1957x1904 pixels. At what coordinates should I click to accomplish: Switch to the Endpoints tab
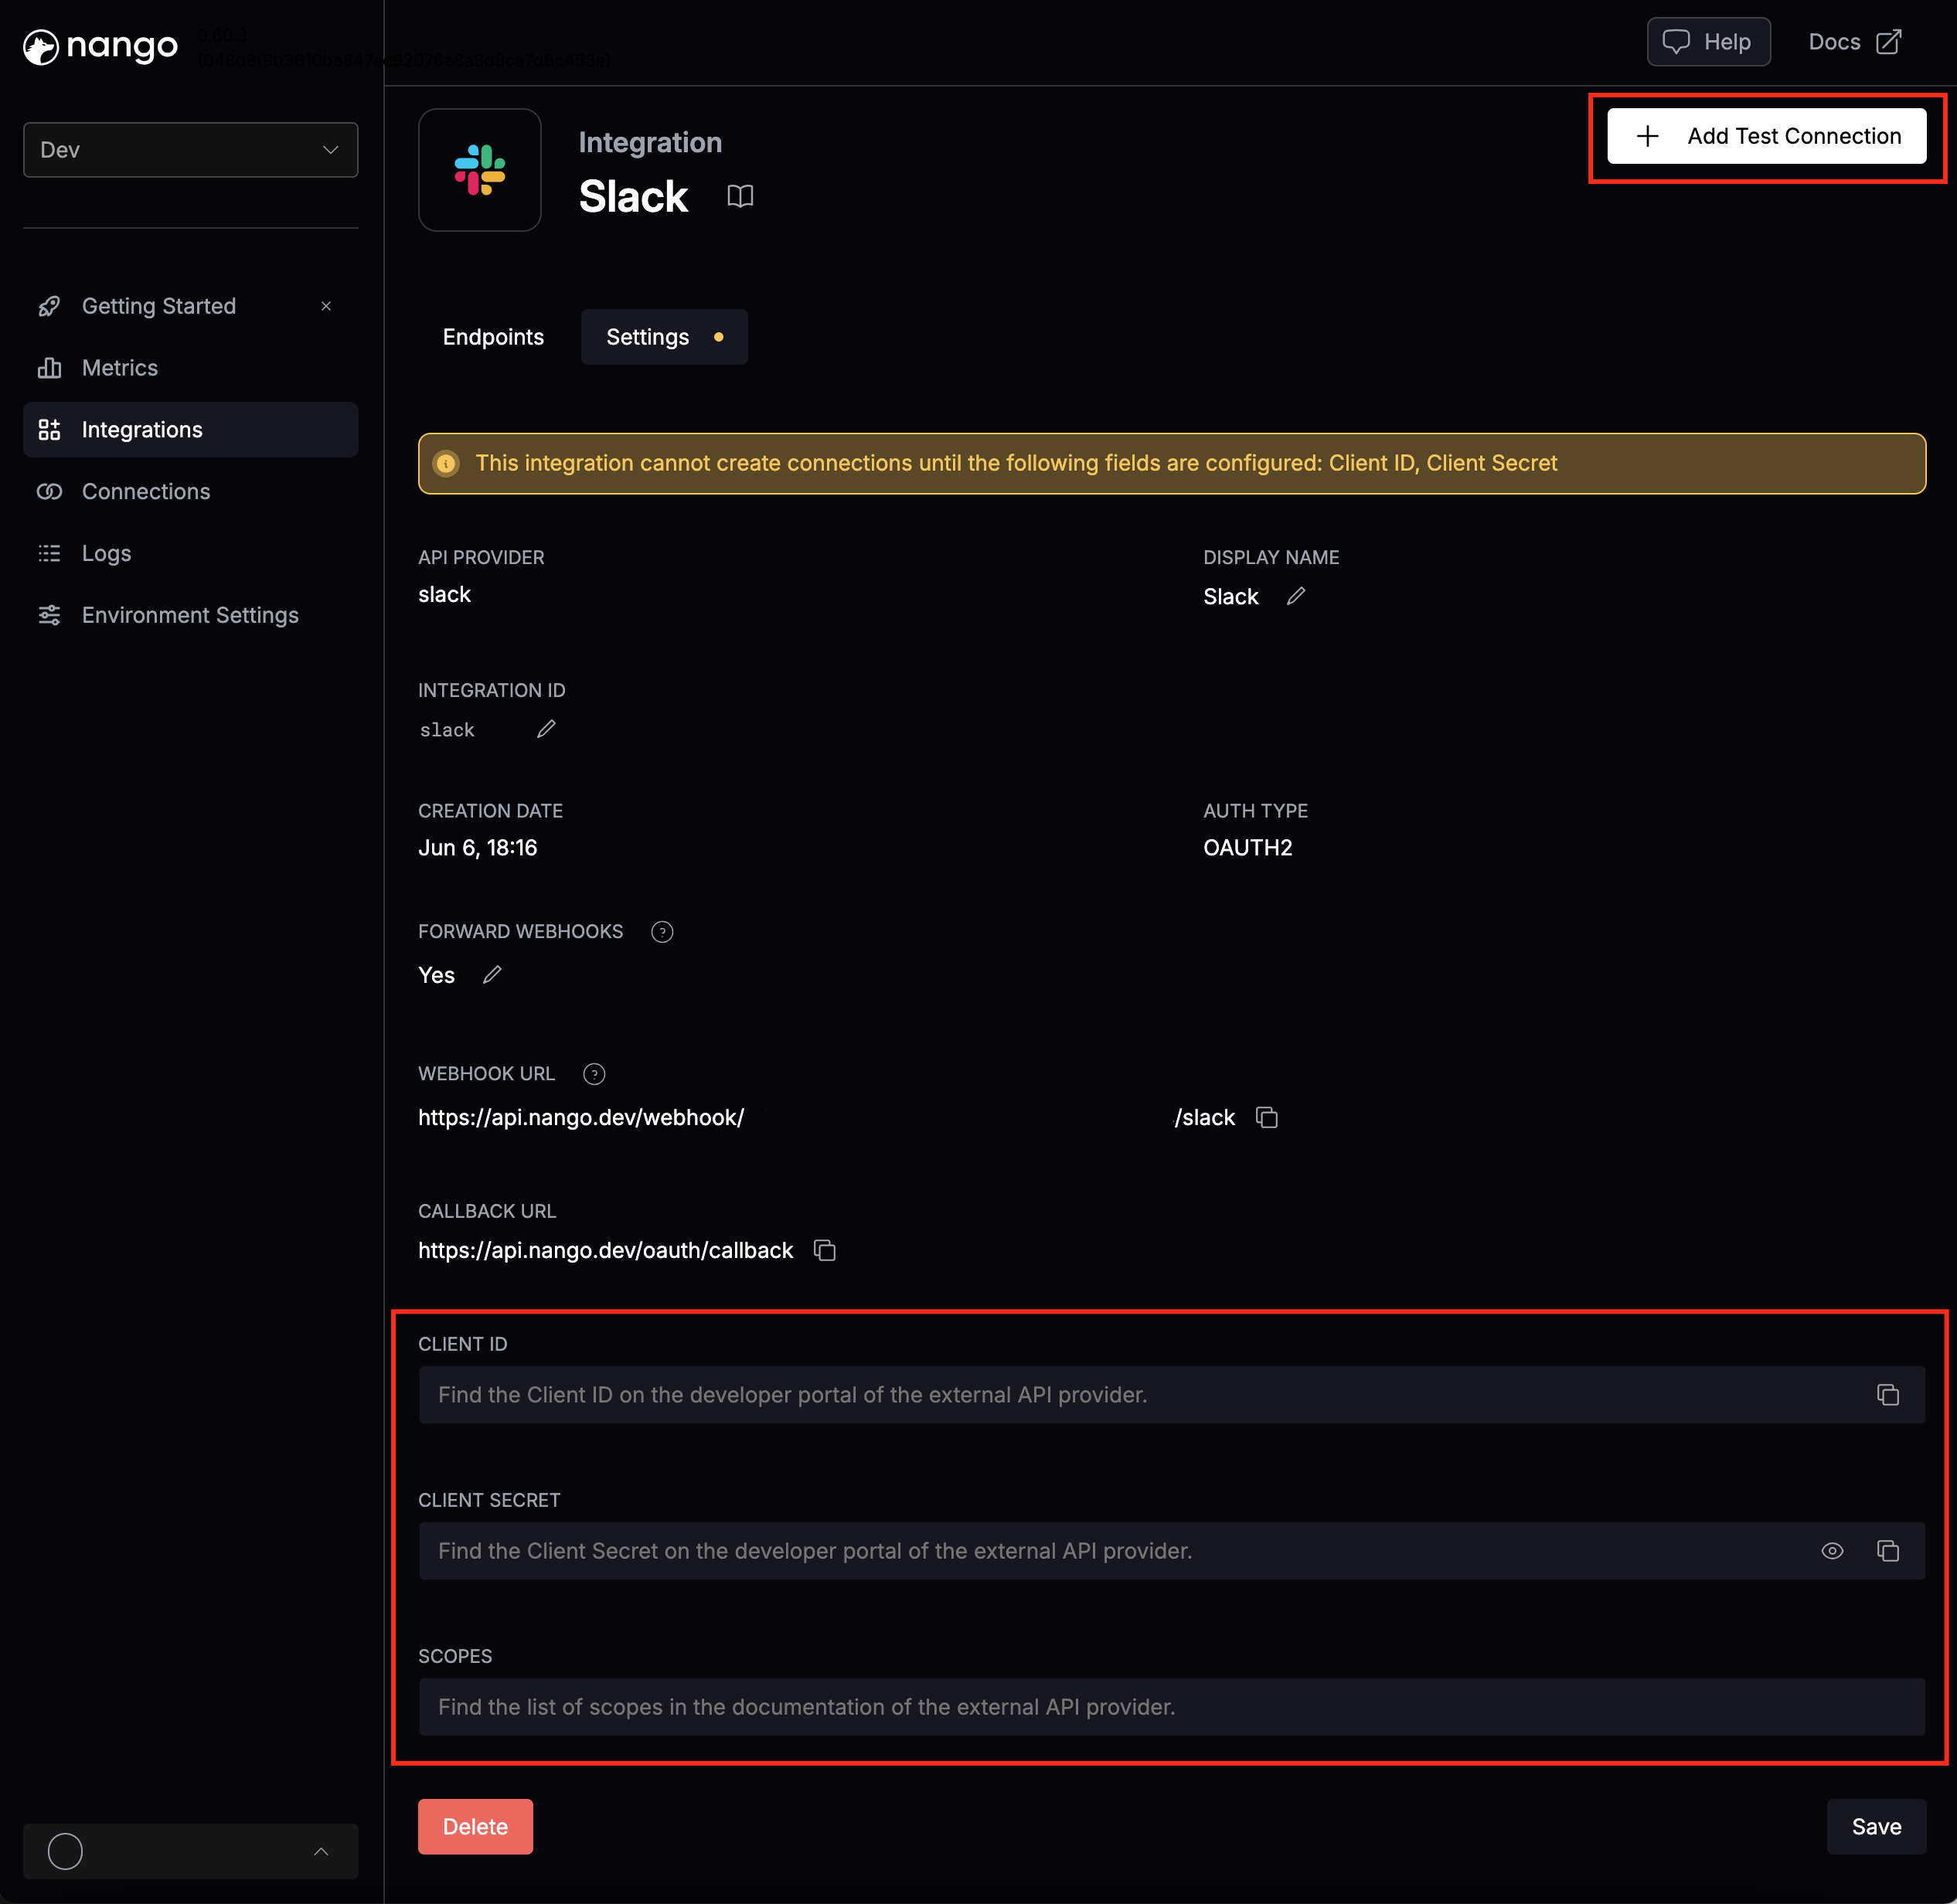click(493, 337)
